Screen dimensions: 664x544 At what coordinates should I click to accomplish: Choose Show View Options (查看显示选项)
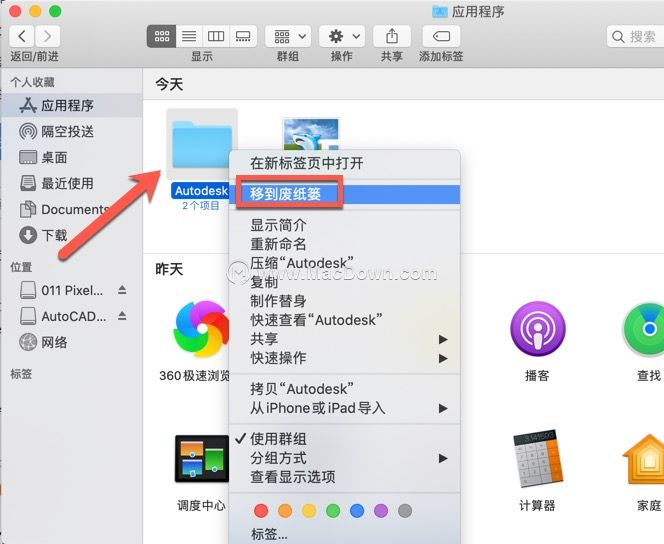[344, 477]
